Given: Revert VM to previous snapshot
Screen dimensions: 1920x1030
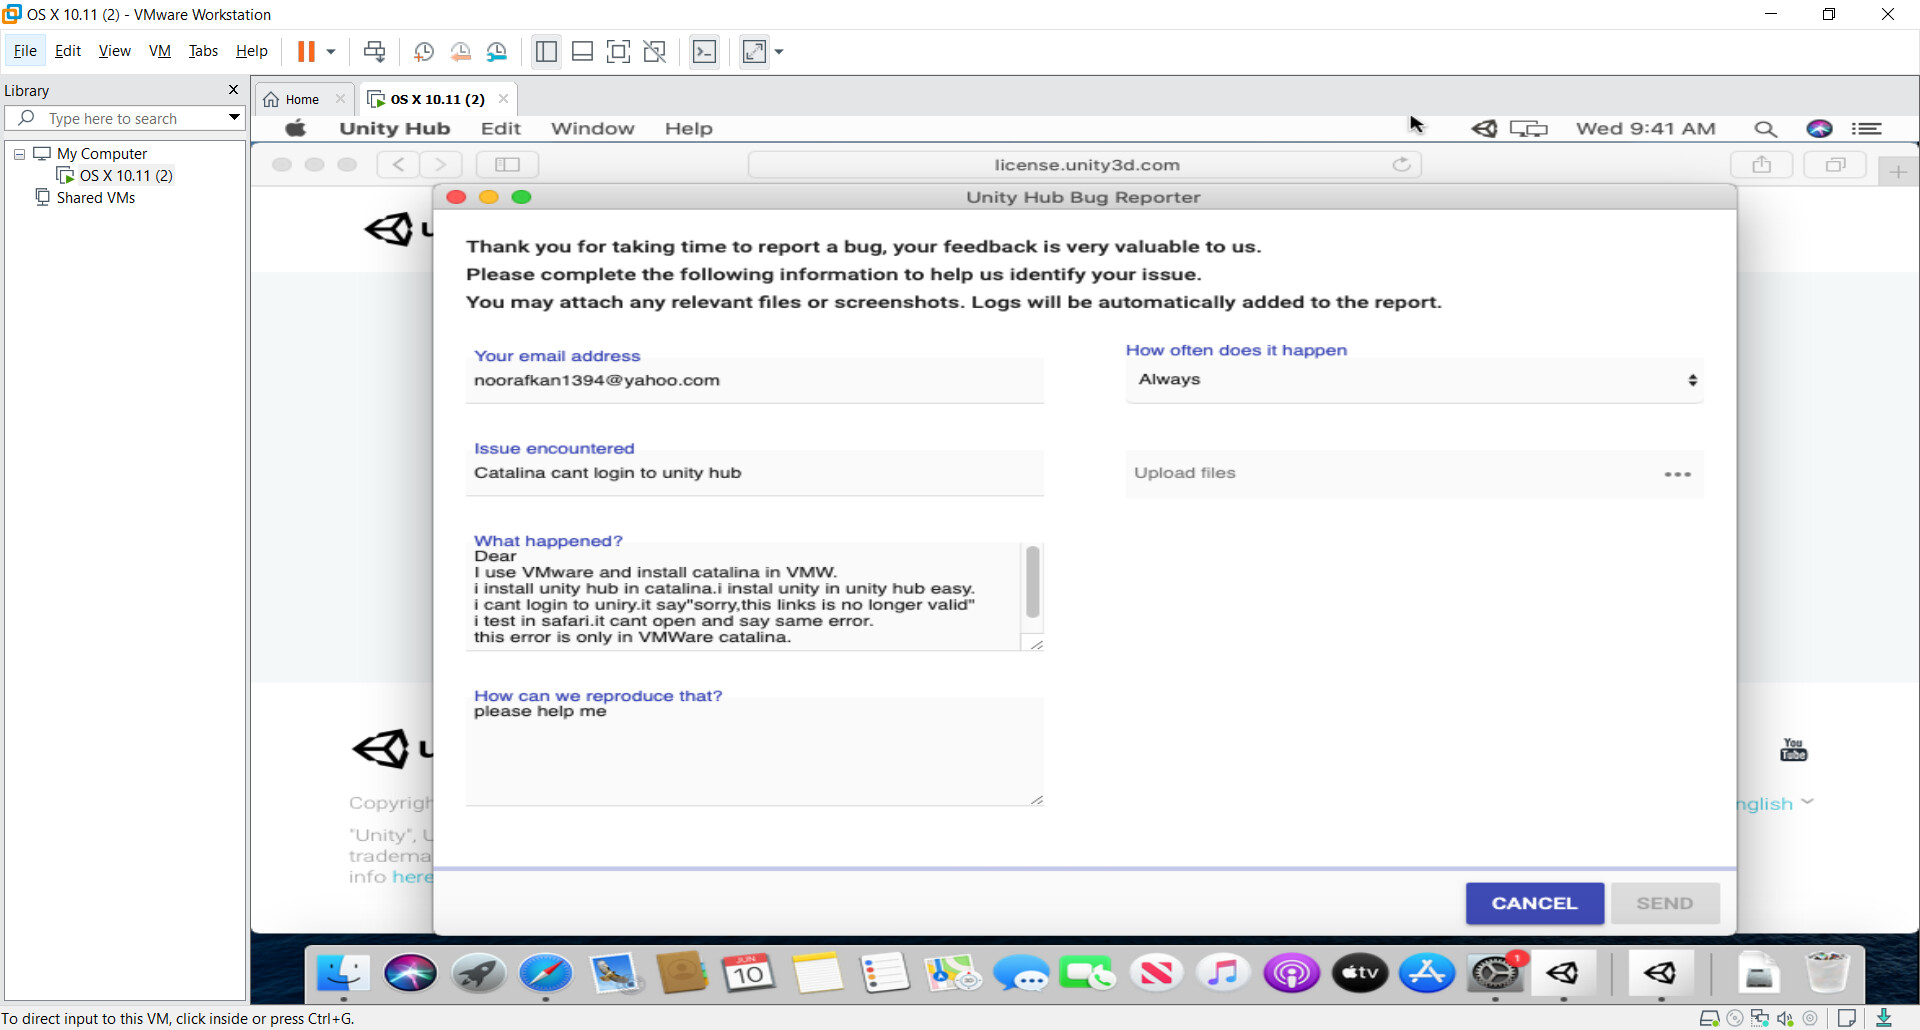Looking at the screenshot, I should click(x=460, y=52).
